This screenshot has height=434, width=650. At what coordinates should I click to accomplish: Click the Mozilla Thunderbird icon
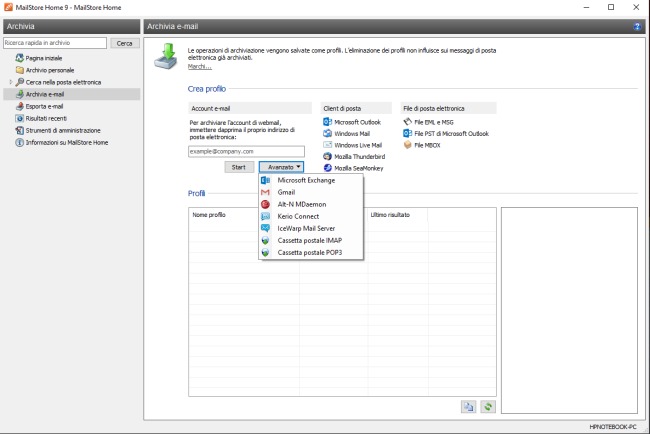point(327,157)
